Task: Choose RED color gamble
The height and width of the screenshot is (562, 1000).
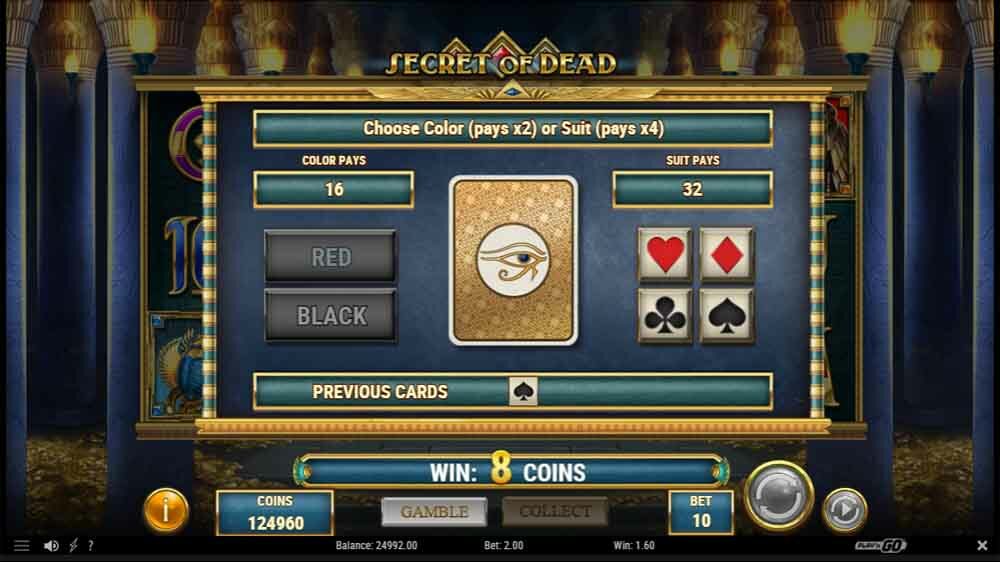Action: point(330,256)
